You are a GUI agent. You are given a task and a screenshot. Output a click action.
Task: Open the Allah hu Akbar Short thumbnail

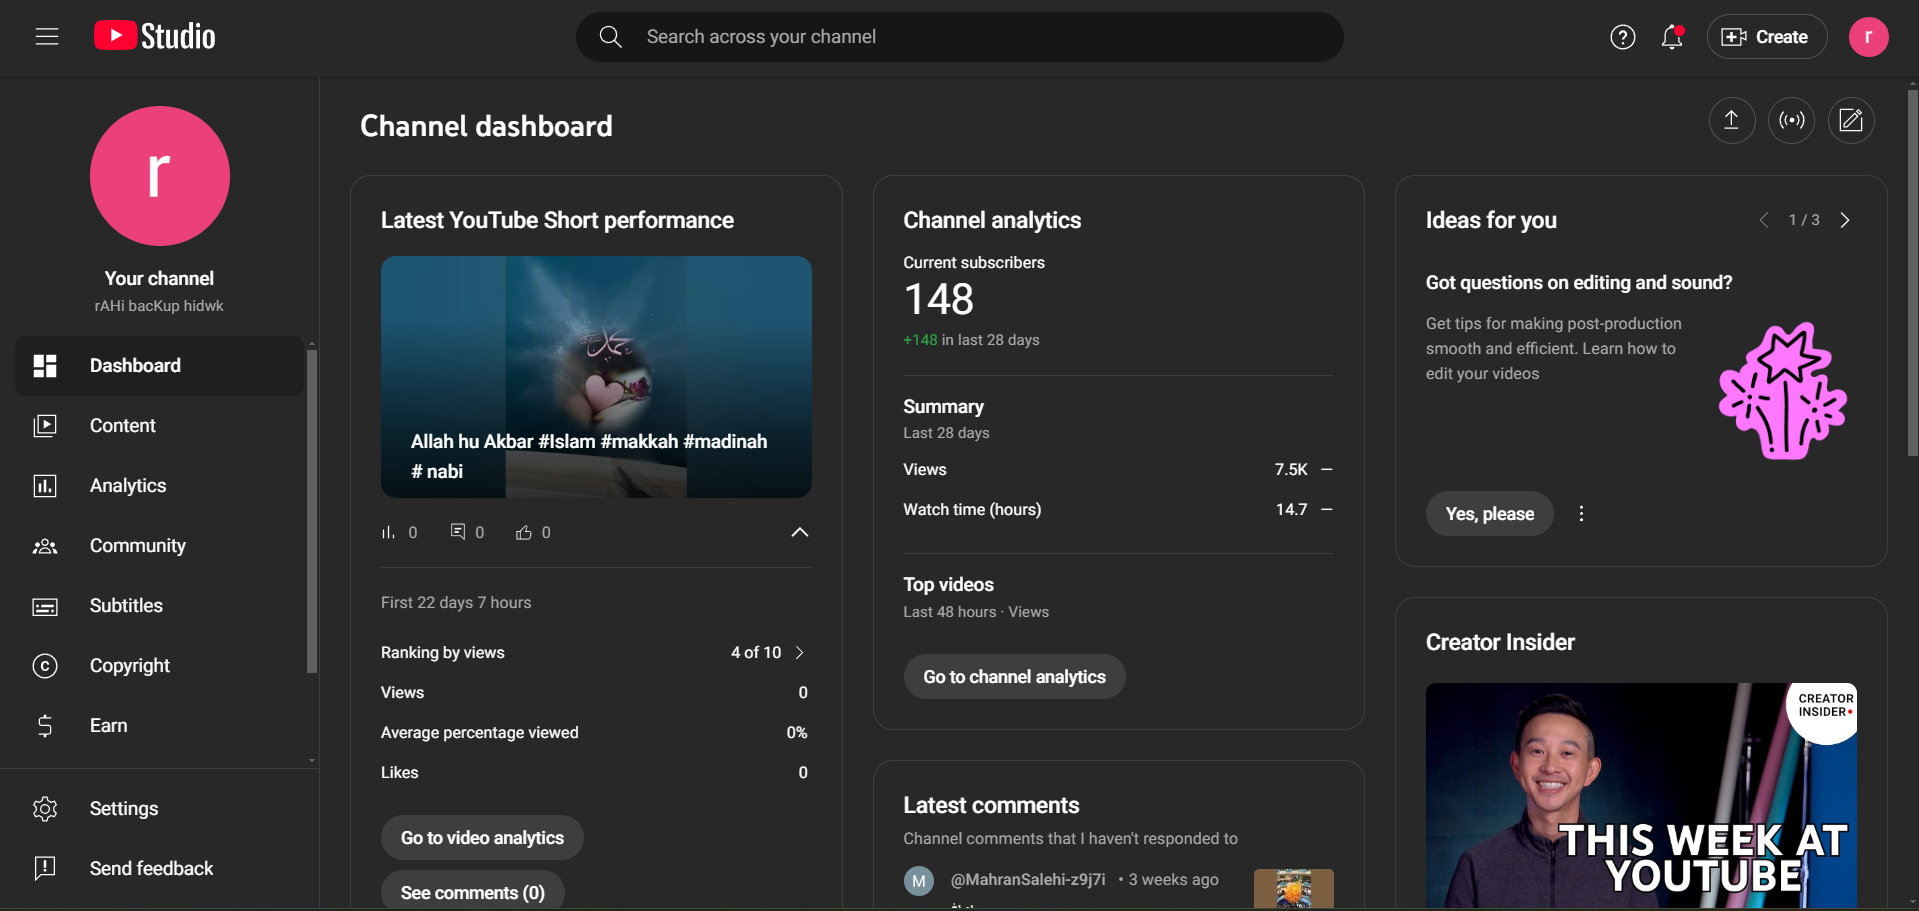[596, 377]
